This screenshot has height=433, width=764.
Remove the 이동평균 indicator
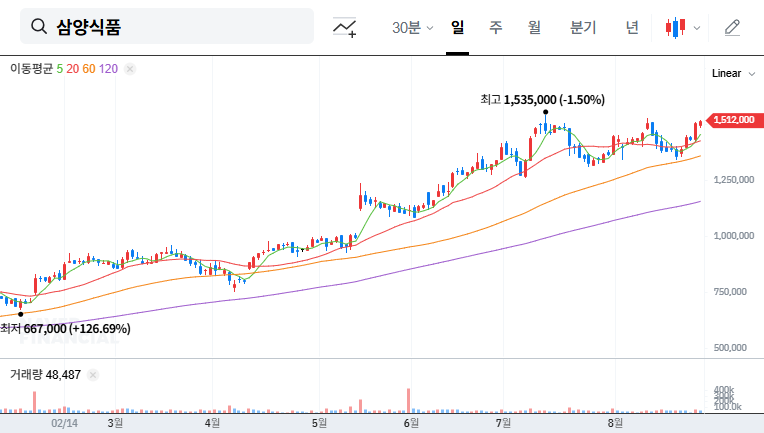tap(130, 69)
